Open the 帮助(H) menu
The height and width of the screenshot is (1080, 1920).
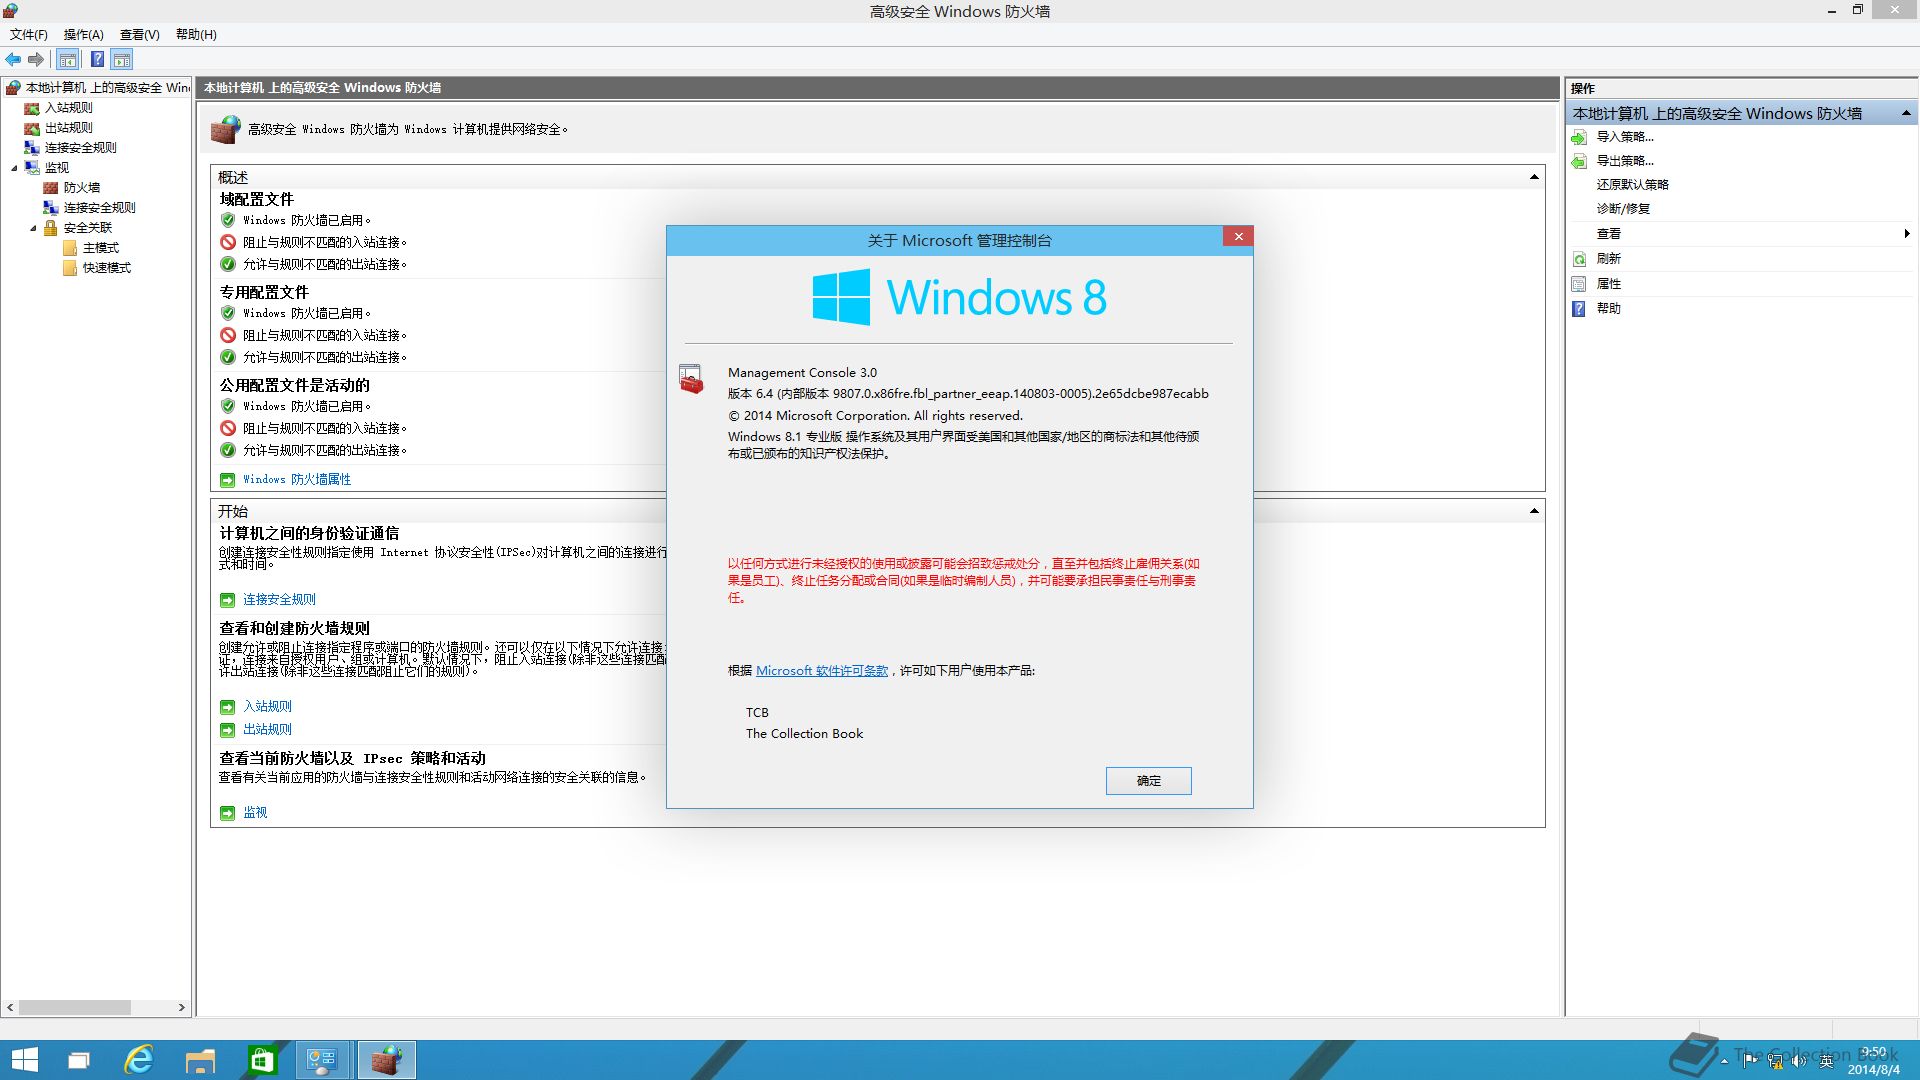click(x=196, y=34)
